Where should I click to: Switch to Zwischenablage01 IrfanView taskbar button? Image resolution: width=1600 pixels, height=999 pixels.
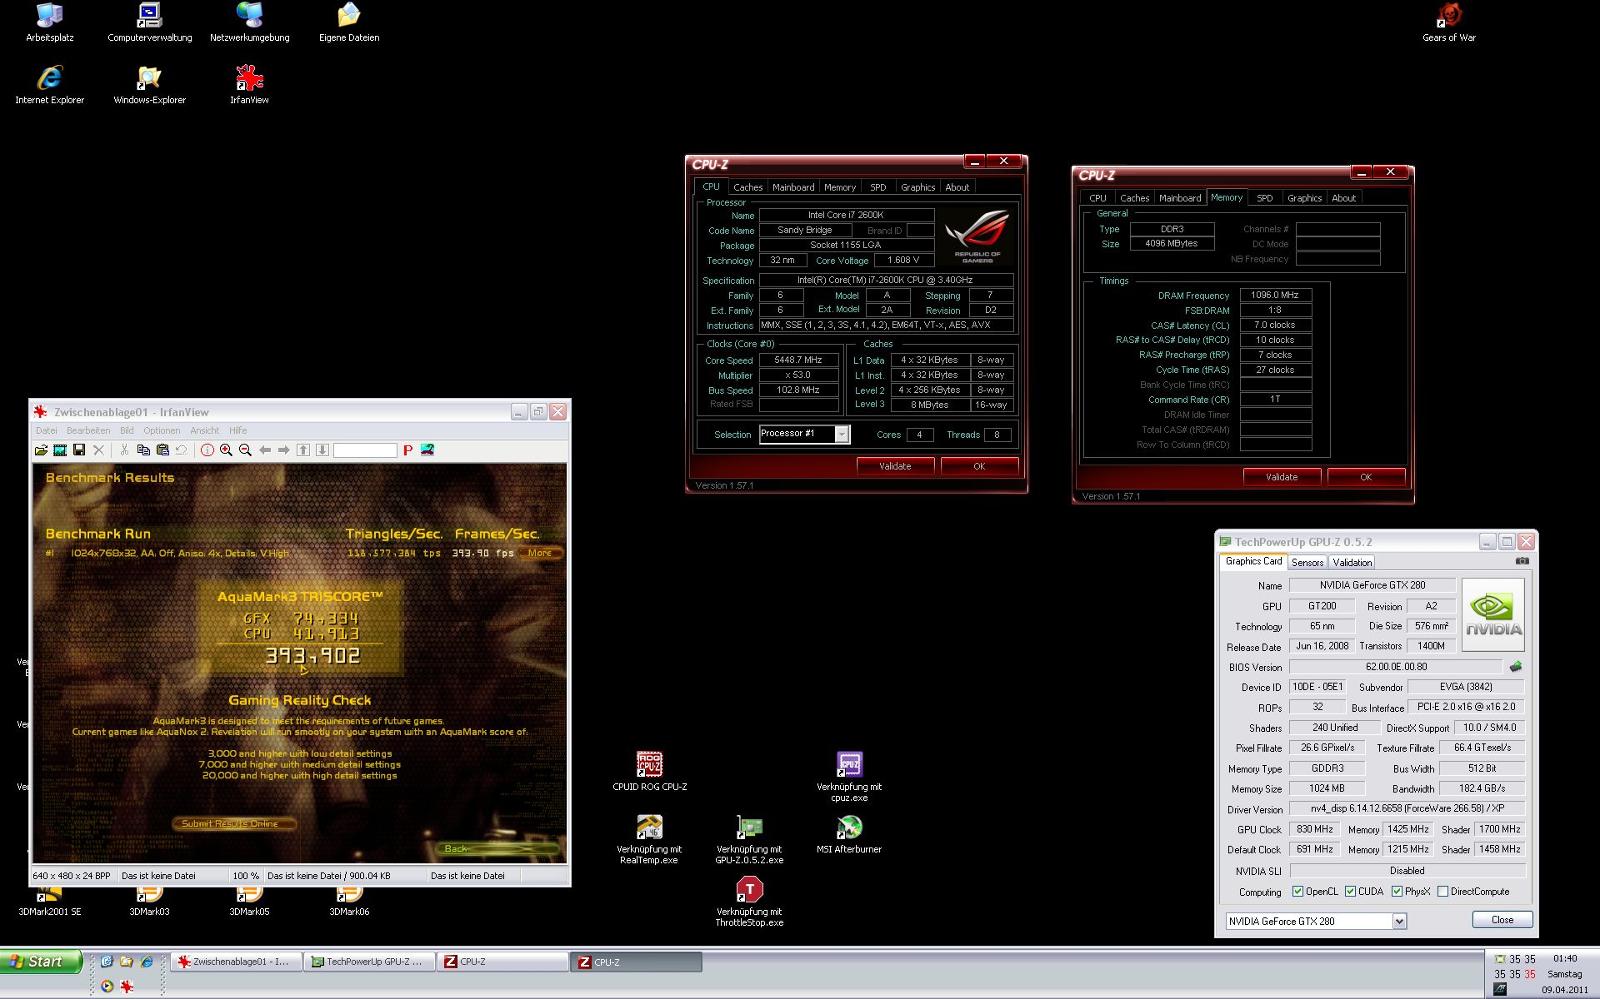pos(234,962)
